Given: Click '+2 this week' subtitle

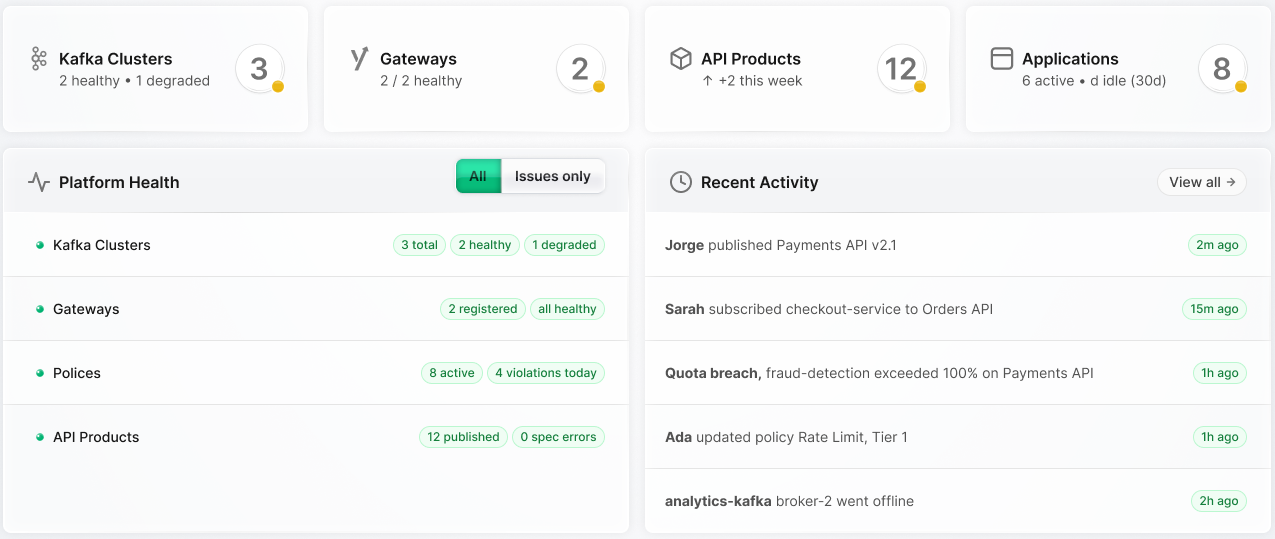Looking at the screenshot, I should click(752, 81).
